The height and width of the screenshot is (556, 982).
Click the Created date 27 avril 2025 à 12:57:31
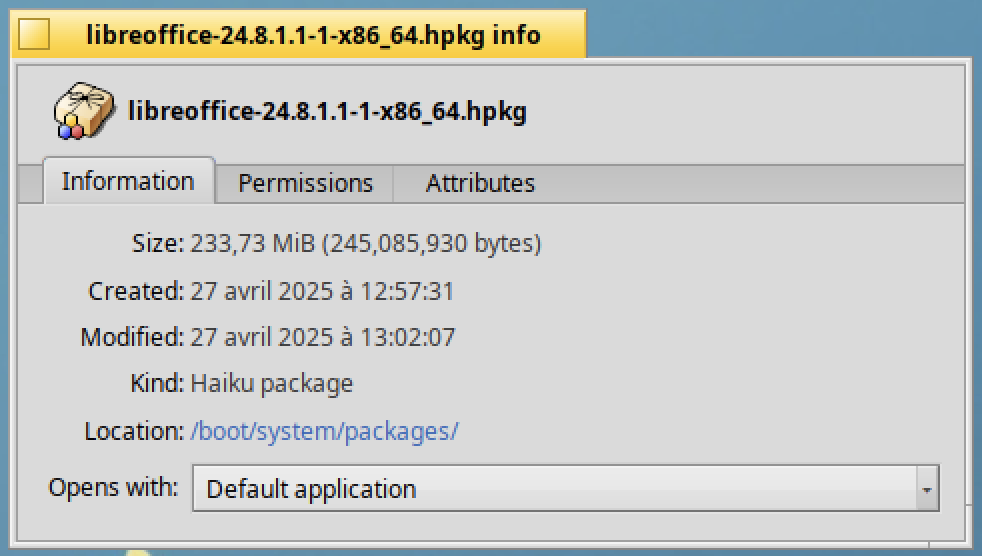322,291
